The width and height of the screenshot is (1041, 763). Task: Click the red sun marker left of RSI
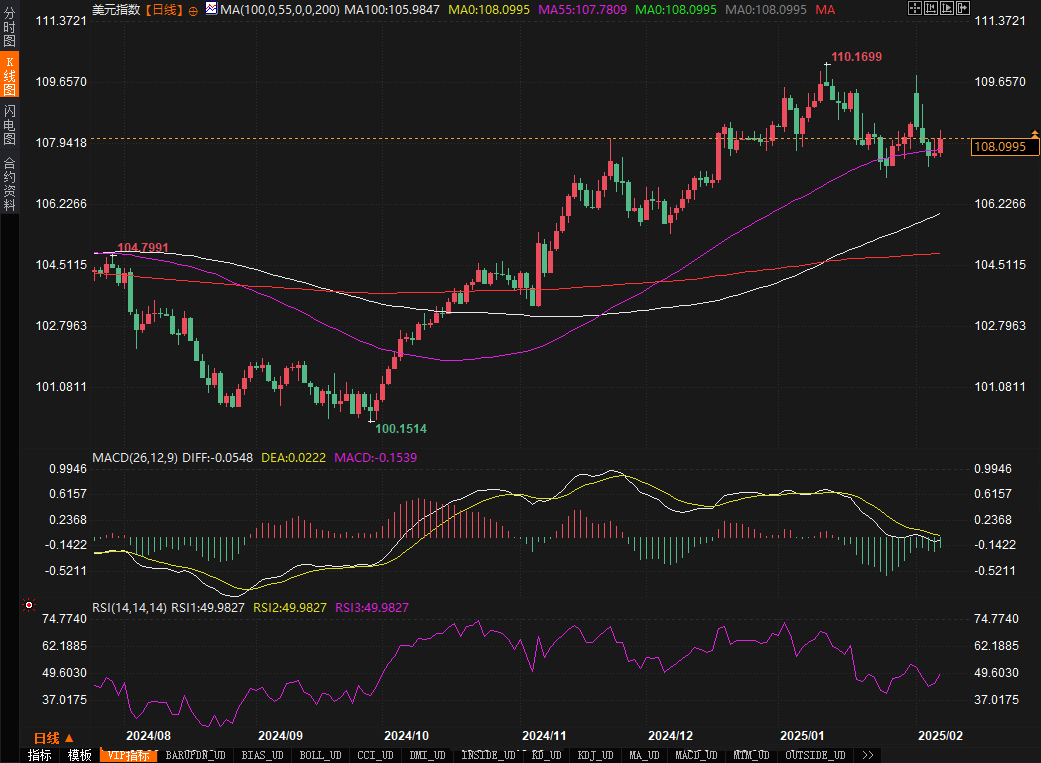coord(29,605)
